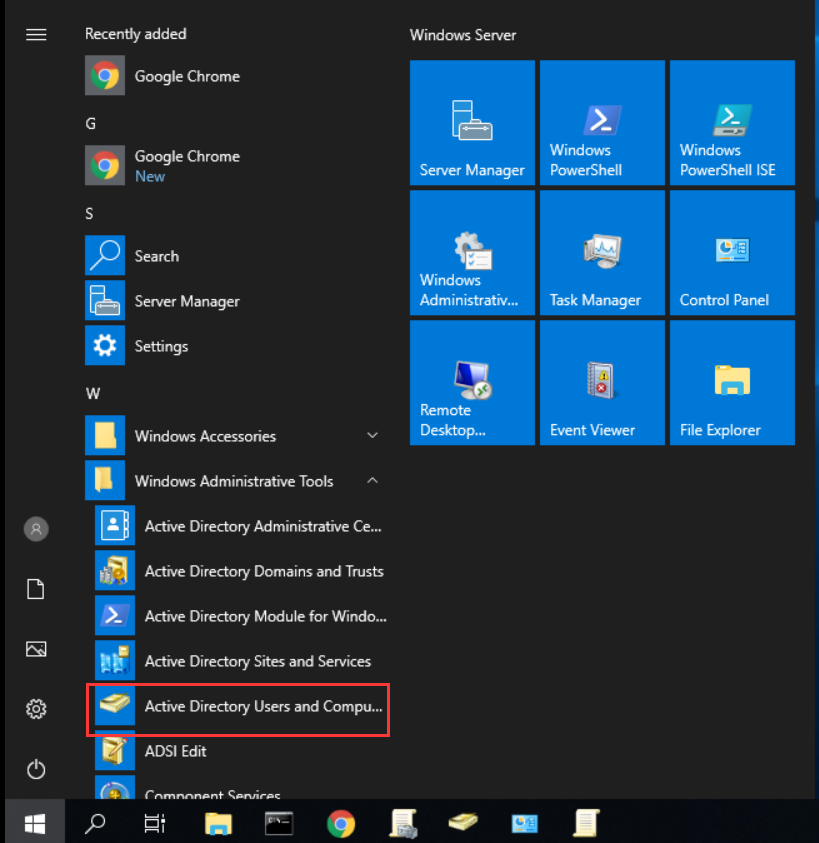Viewport: 819px width, 843px height.
Task: Open the Windows PowerShell ISE tile
Action: click(x=732, y=123)
